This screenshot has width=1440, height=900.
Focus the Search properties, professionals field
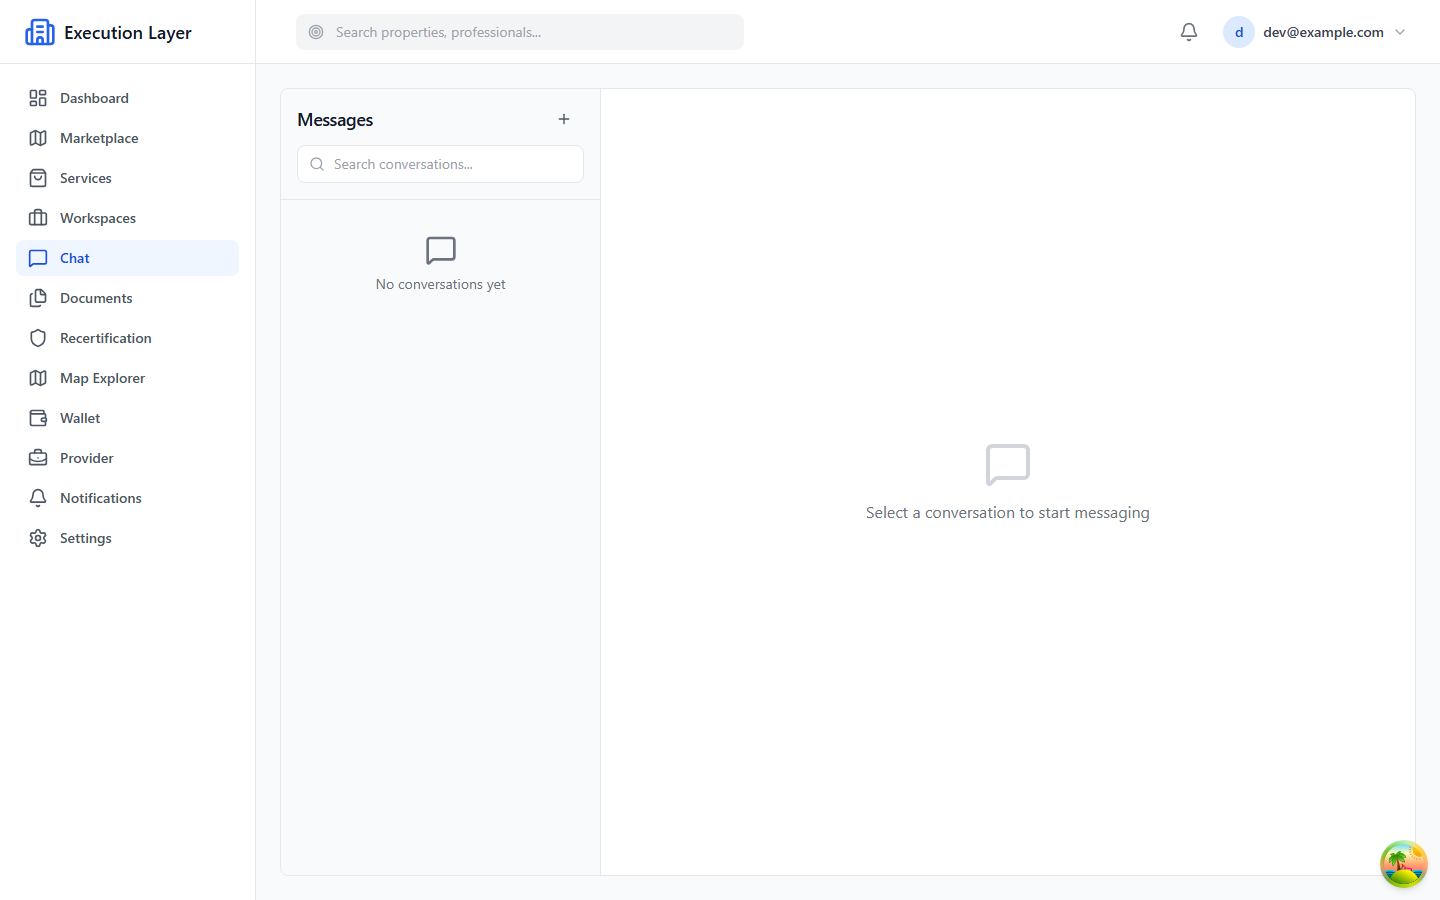tap(520, 32)
